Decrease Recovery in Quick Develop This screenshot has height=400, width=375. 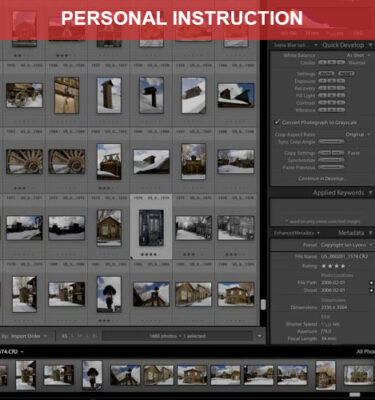coord(322,88)
